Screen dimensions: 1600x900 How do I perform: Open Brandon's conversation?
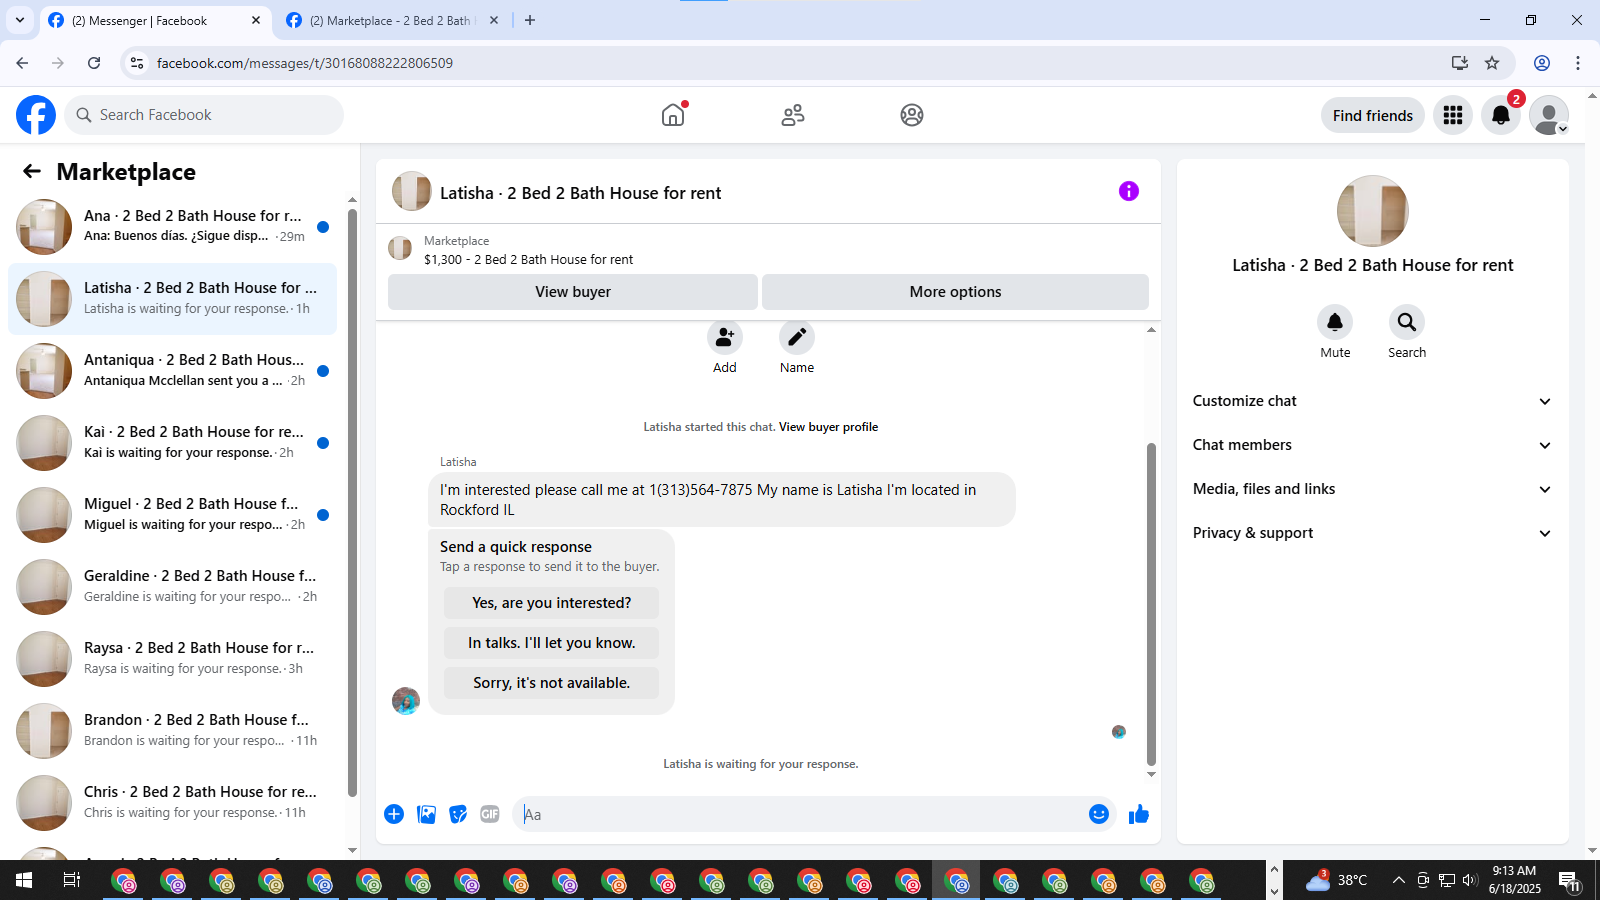coord(172,731)
